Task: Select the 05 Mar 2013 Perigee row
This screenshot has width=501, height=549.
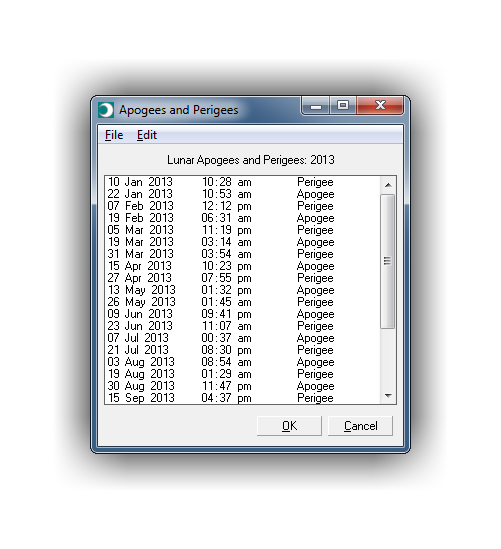Action: pyautogui.click(x=242, y=230)
